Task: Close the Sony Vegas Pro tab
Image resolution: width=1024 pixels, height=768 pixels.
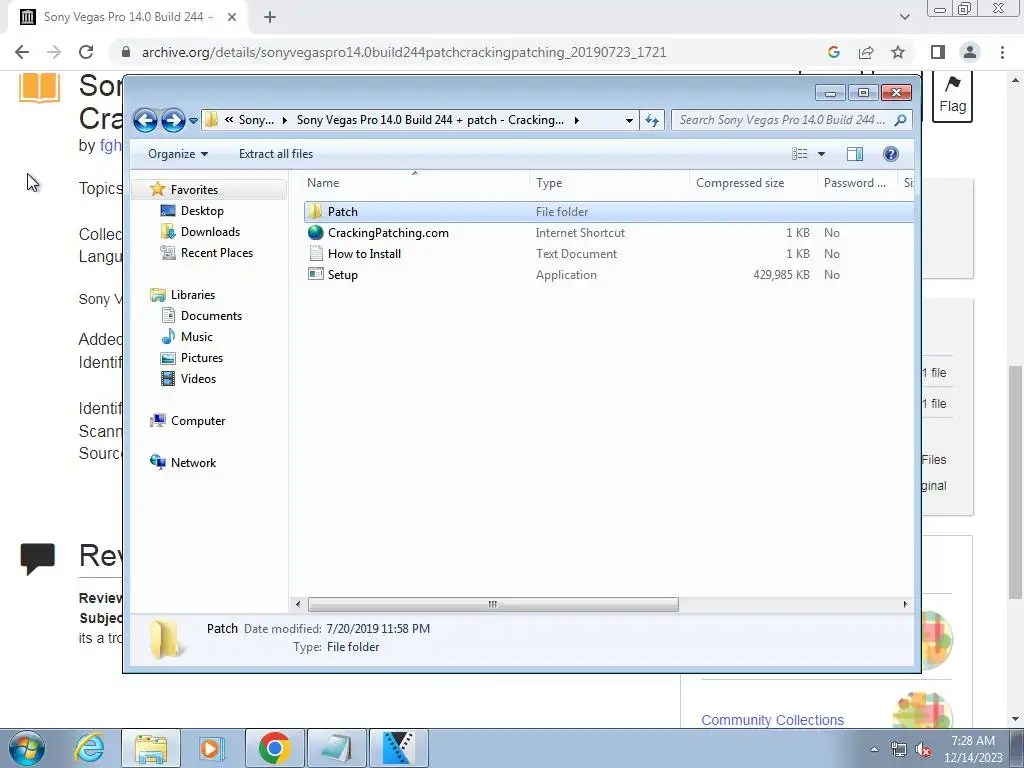Action: click(232, 17)
